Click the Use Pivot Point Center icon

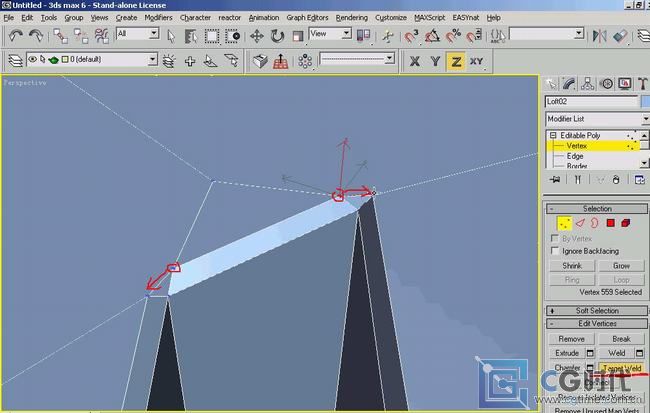coord(364,36)
